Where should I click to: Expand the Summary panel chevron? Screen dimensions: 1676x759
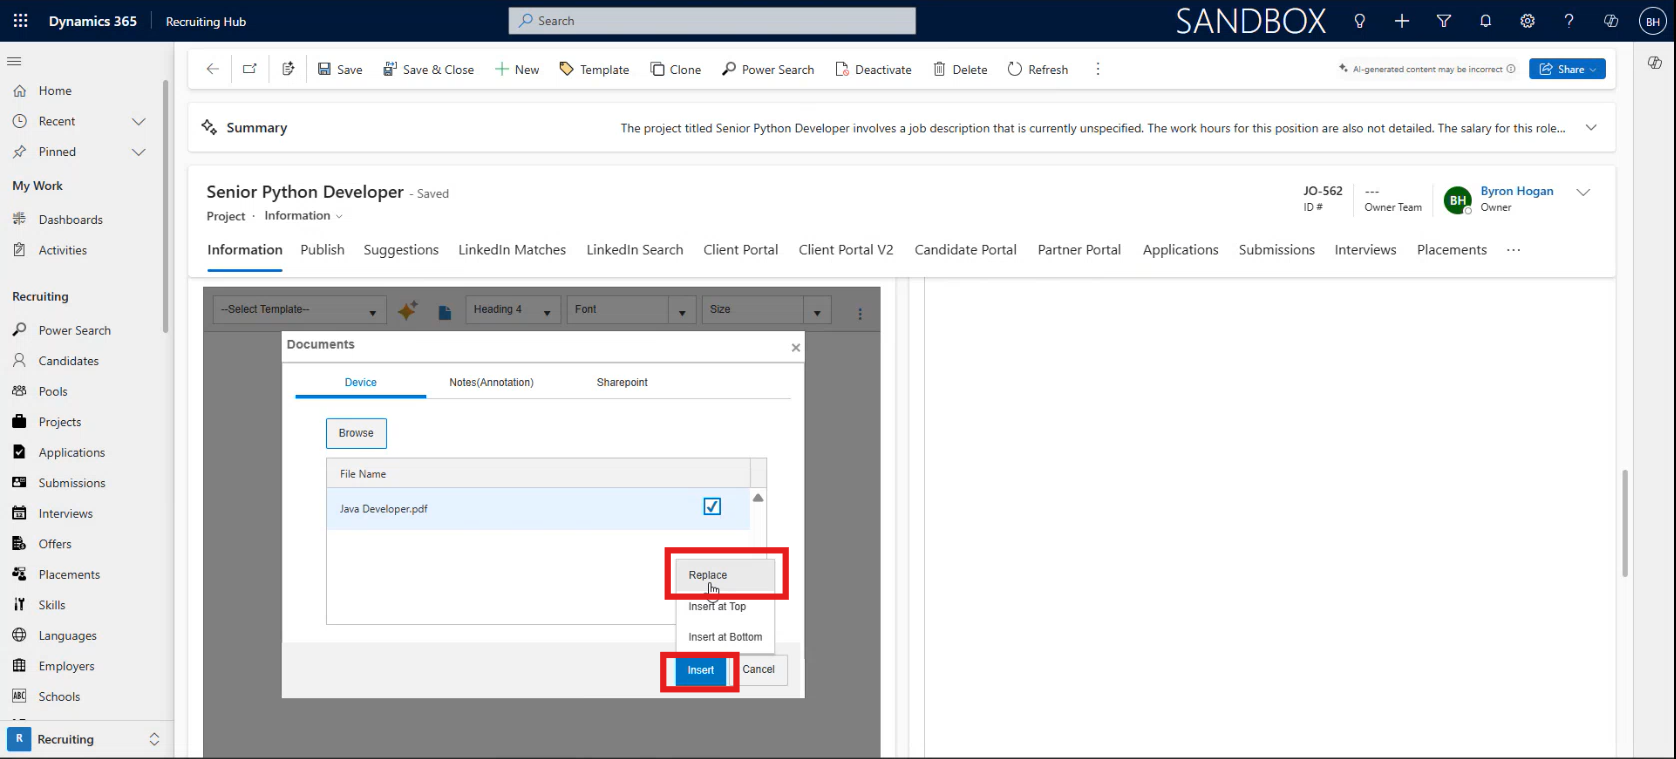(1591, 128)
